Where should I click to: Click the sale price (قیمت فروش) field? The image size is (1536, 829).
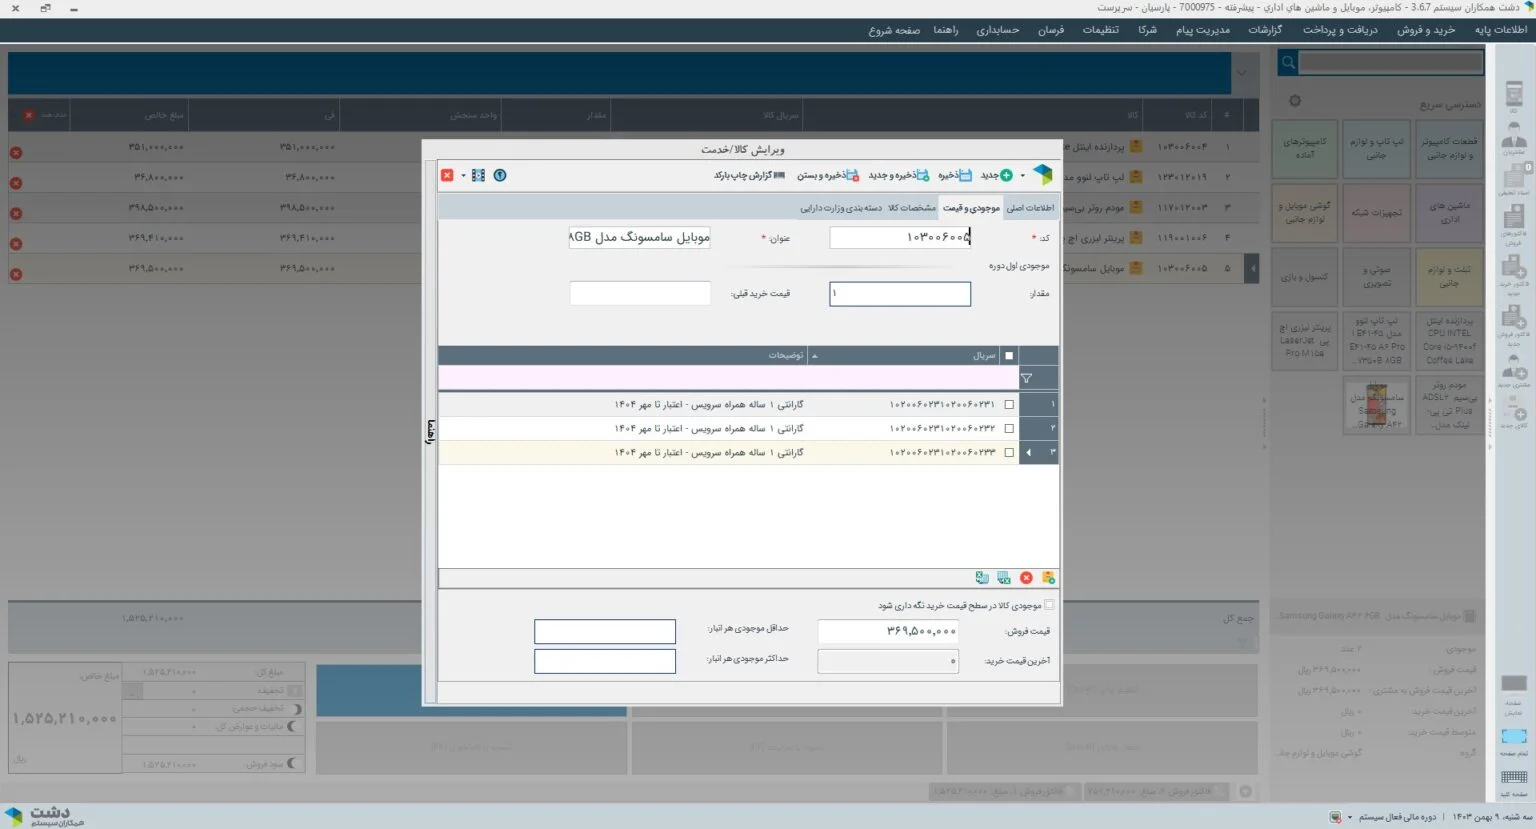point(888,631)
